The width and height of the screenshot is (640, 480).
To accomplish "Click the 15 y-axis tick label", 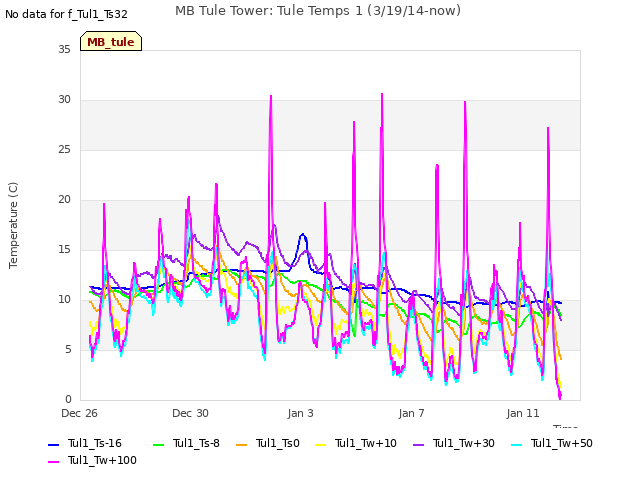I will (64, 250).
